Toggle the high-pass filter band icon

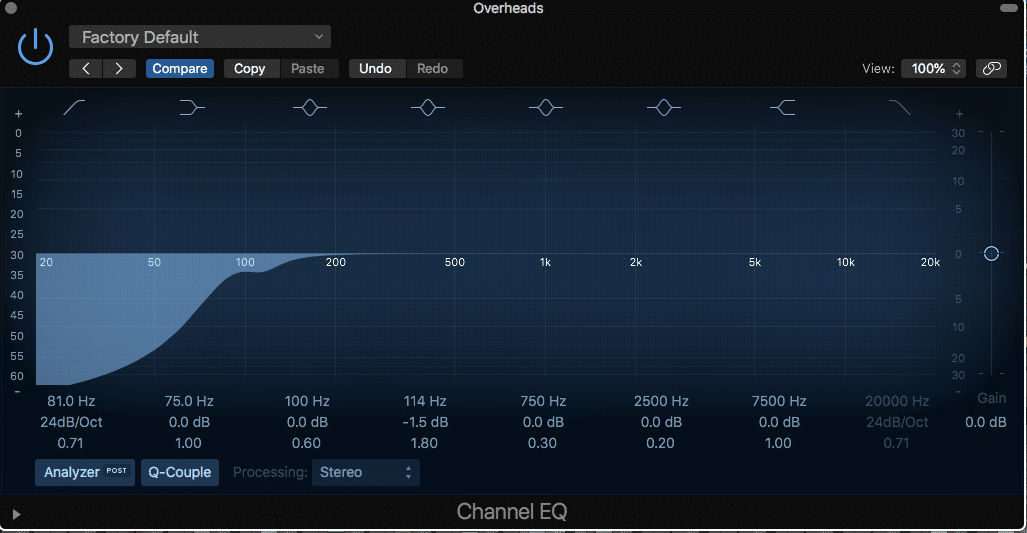[x=74, y=107]
